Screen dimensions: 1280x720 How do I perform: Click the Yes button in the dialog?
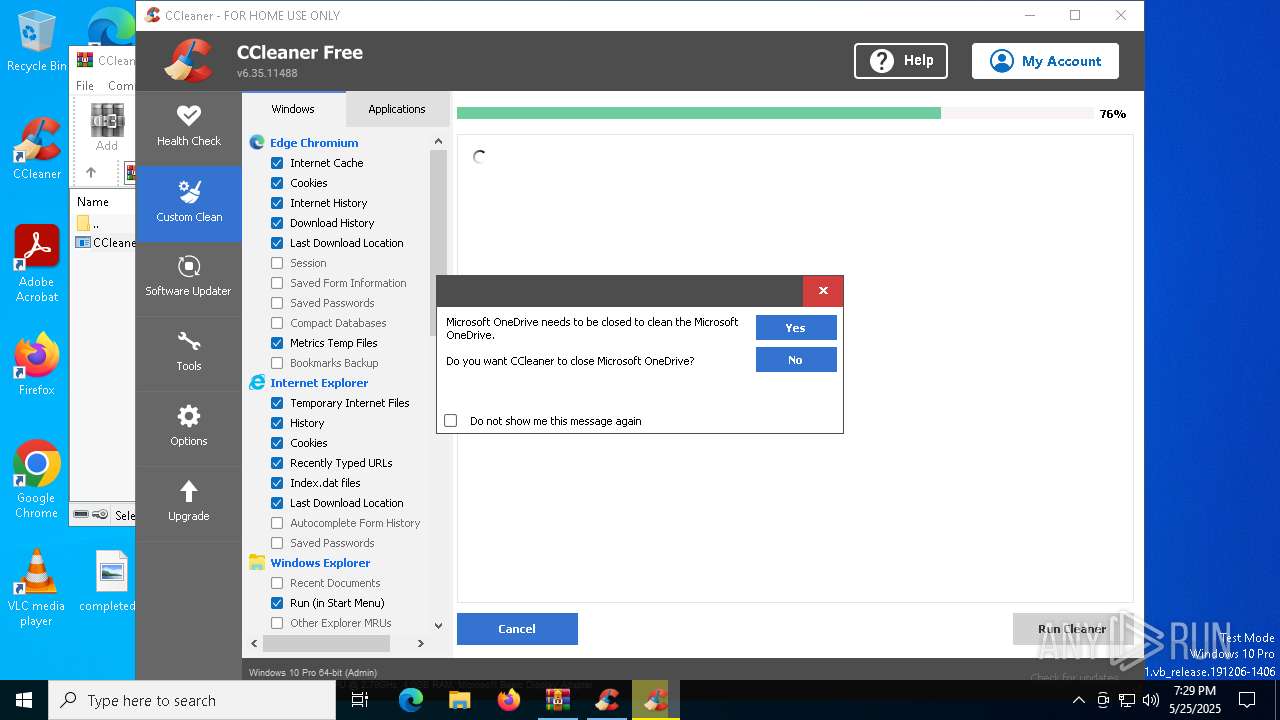pos(796,328)
